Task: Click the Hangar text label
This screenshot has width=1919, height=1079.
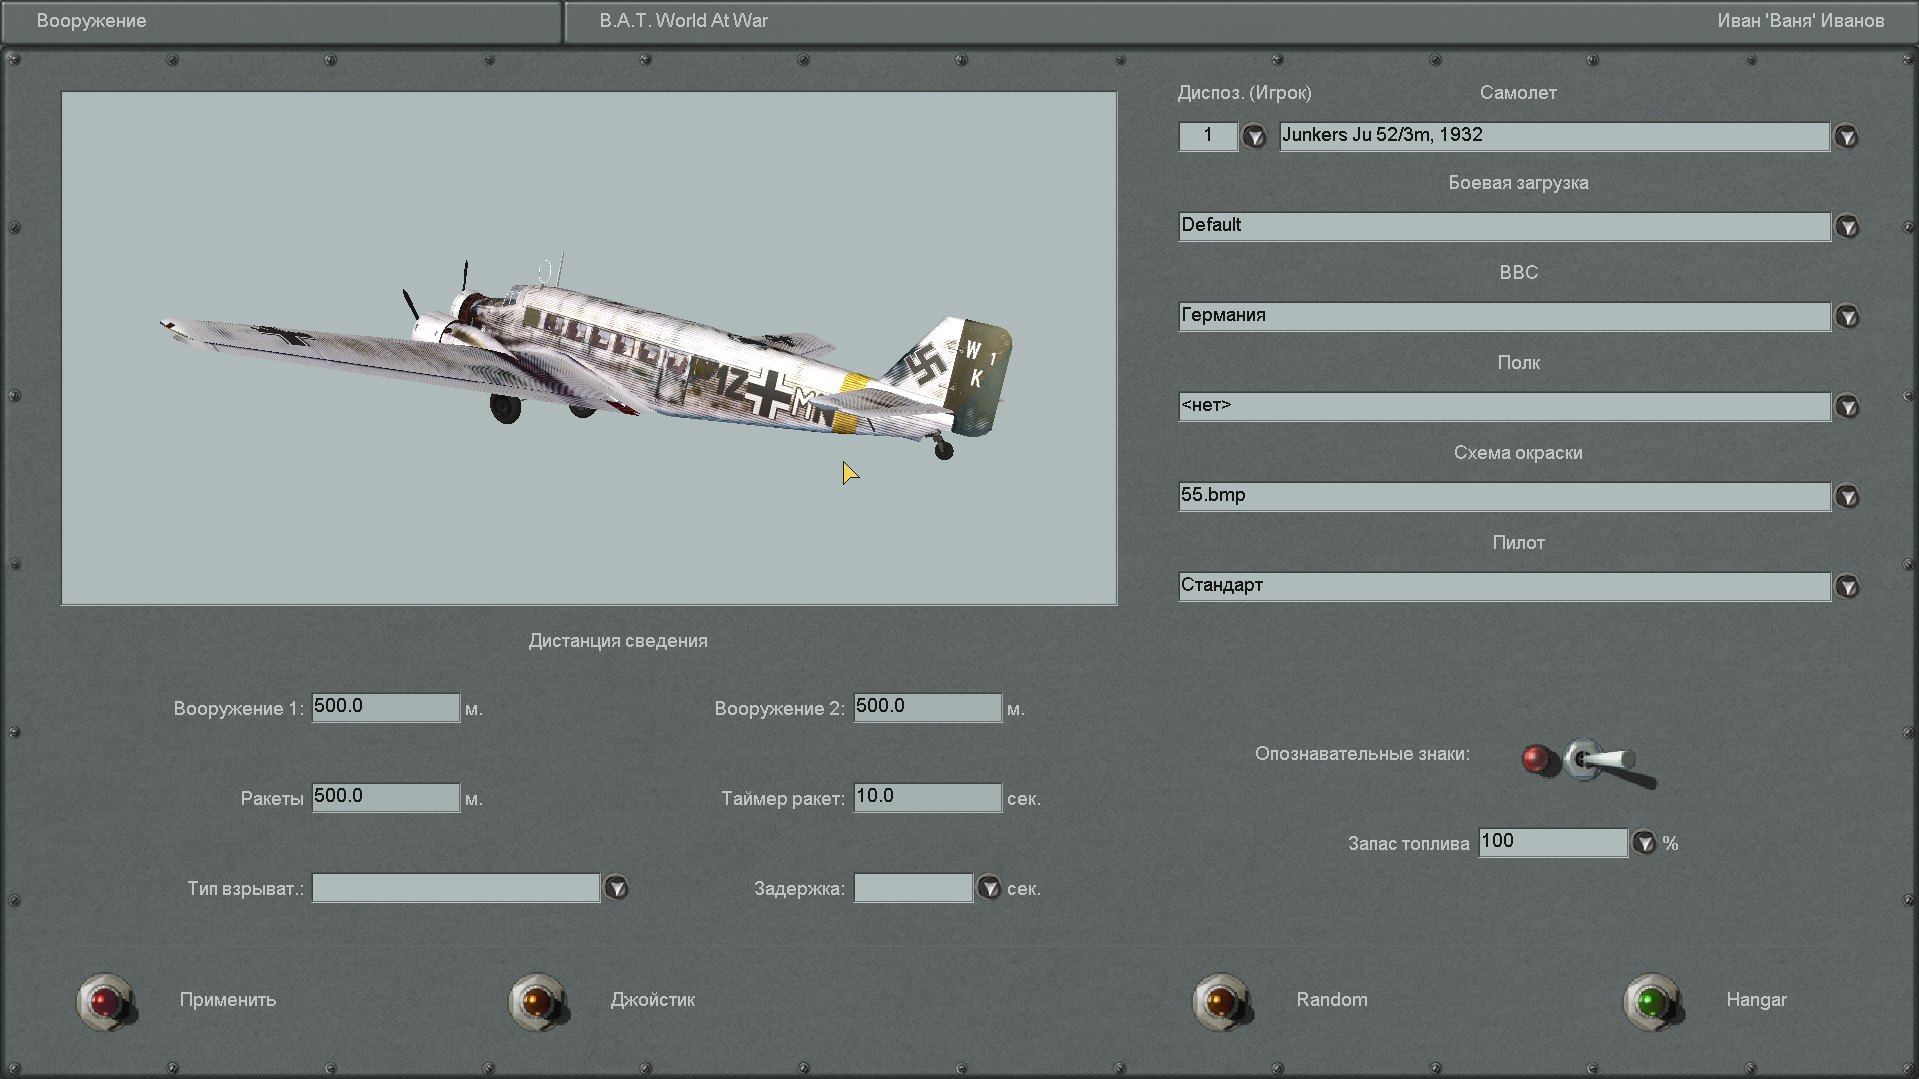Action: coord(1756,1000)
